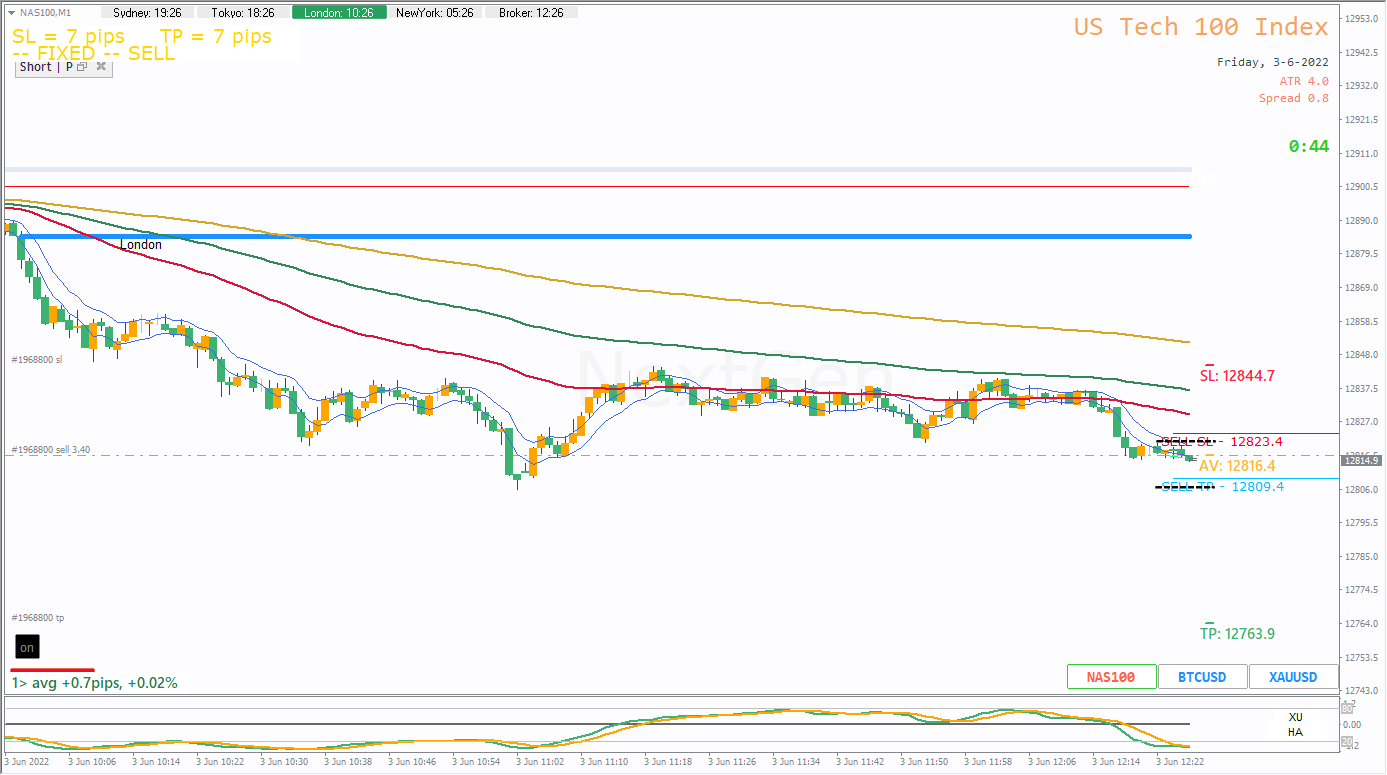The height and width of the screenshot is (775, 1387).
Task: Switch chart to XAUUSD symbol
Action: [1293, 677]
